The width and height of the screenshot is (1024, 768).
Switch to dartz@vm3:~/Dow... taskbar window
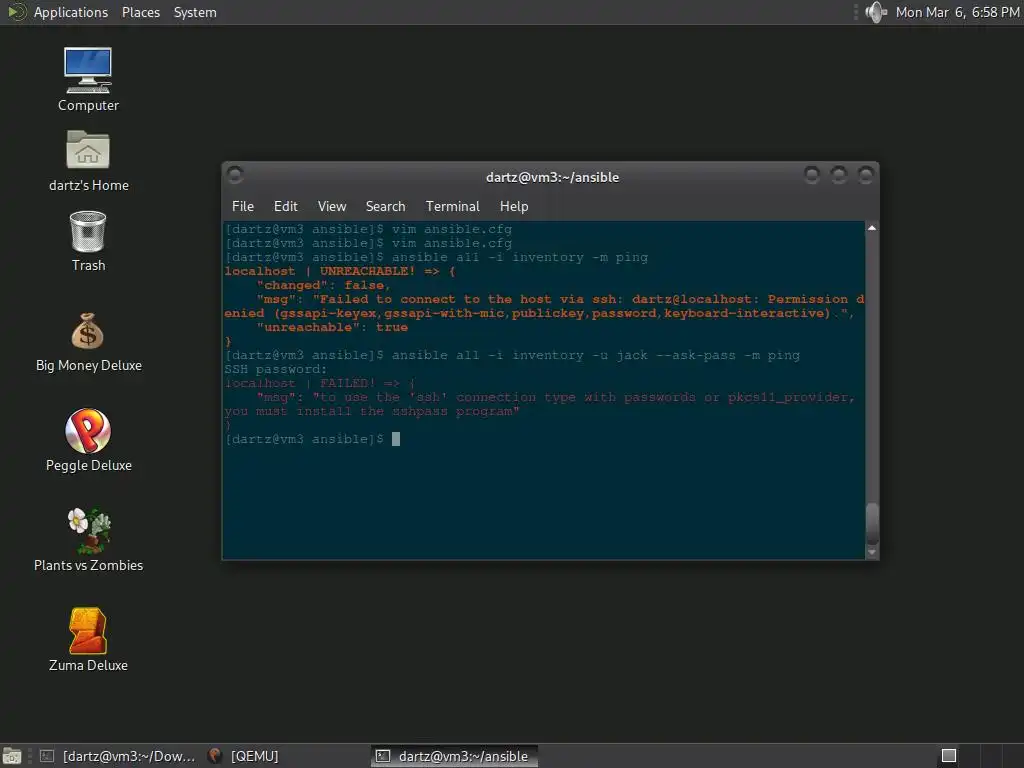pos(118,756)
